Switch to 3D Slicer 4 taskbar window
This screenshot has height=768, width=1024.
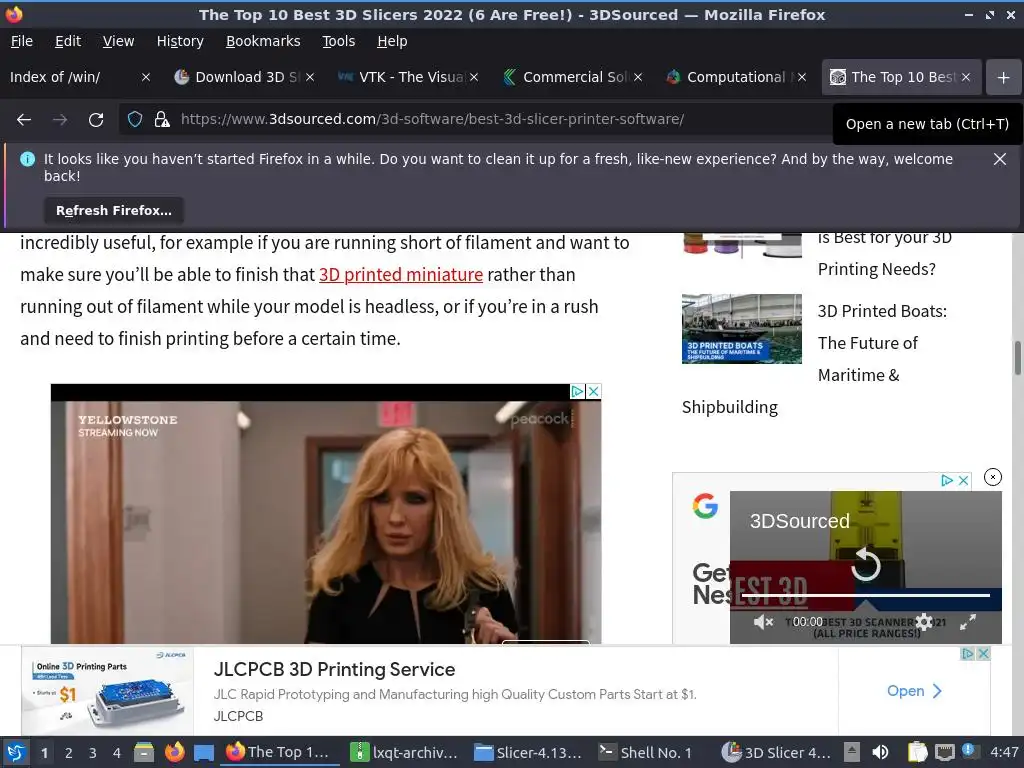[x=776, y=753]
